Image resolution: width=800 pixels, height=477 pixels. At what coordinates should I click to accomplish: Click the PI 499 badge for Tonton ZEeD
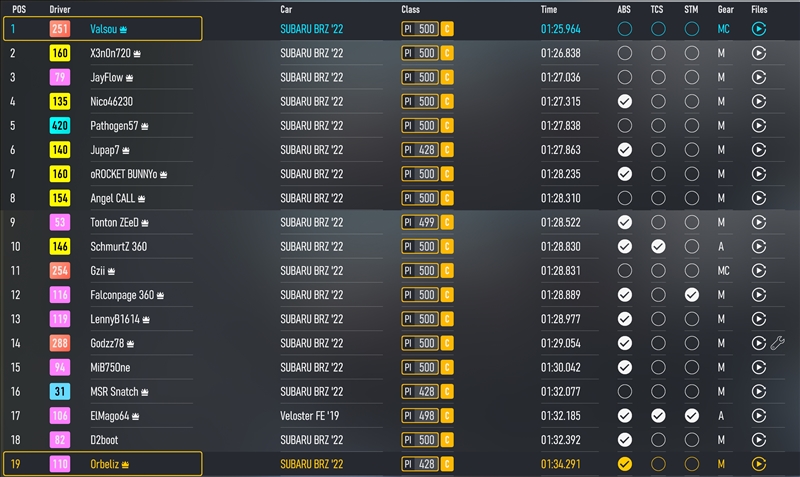[419, 222]
